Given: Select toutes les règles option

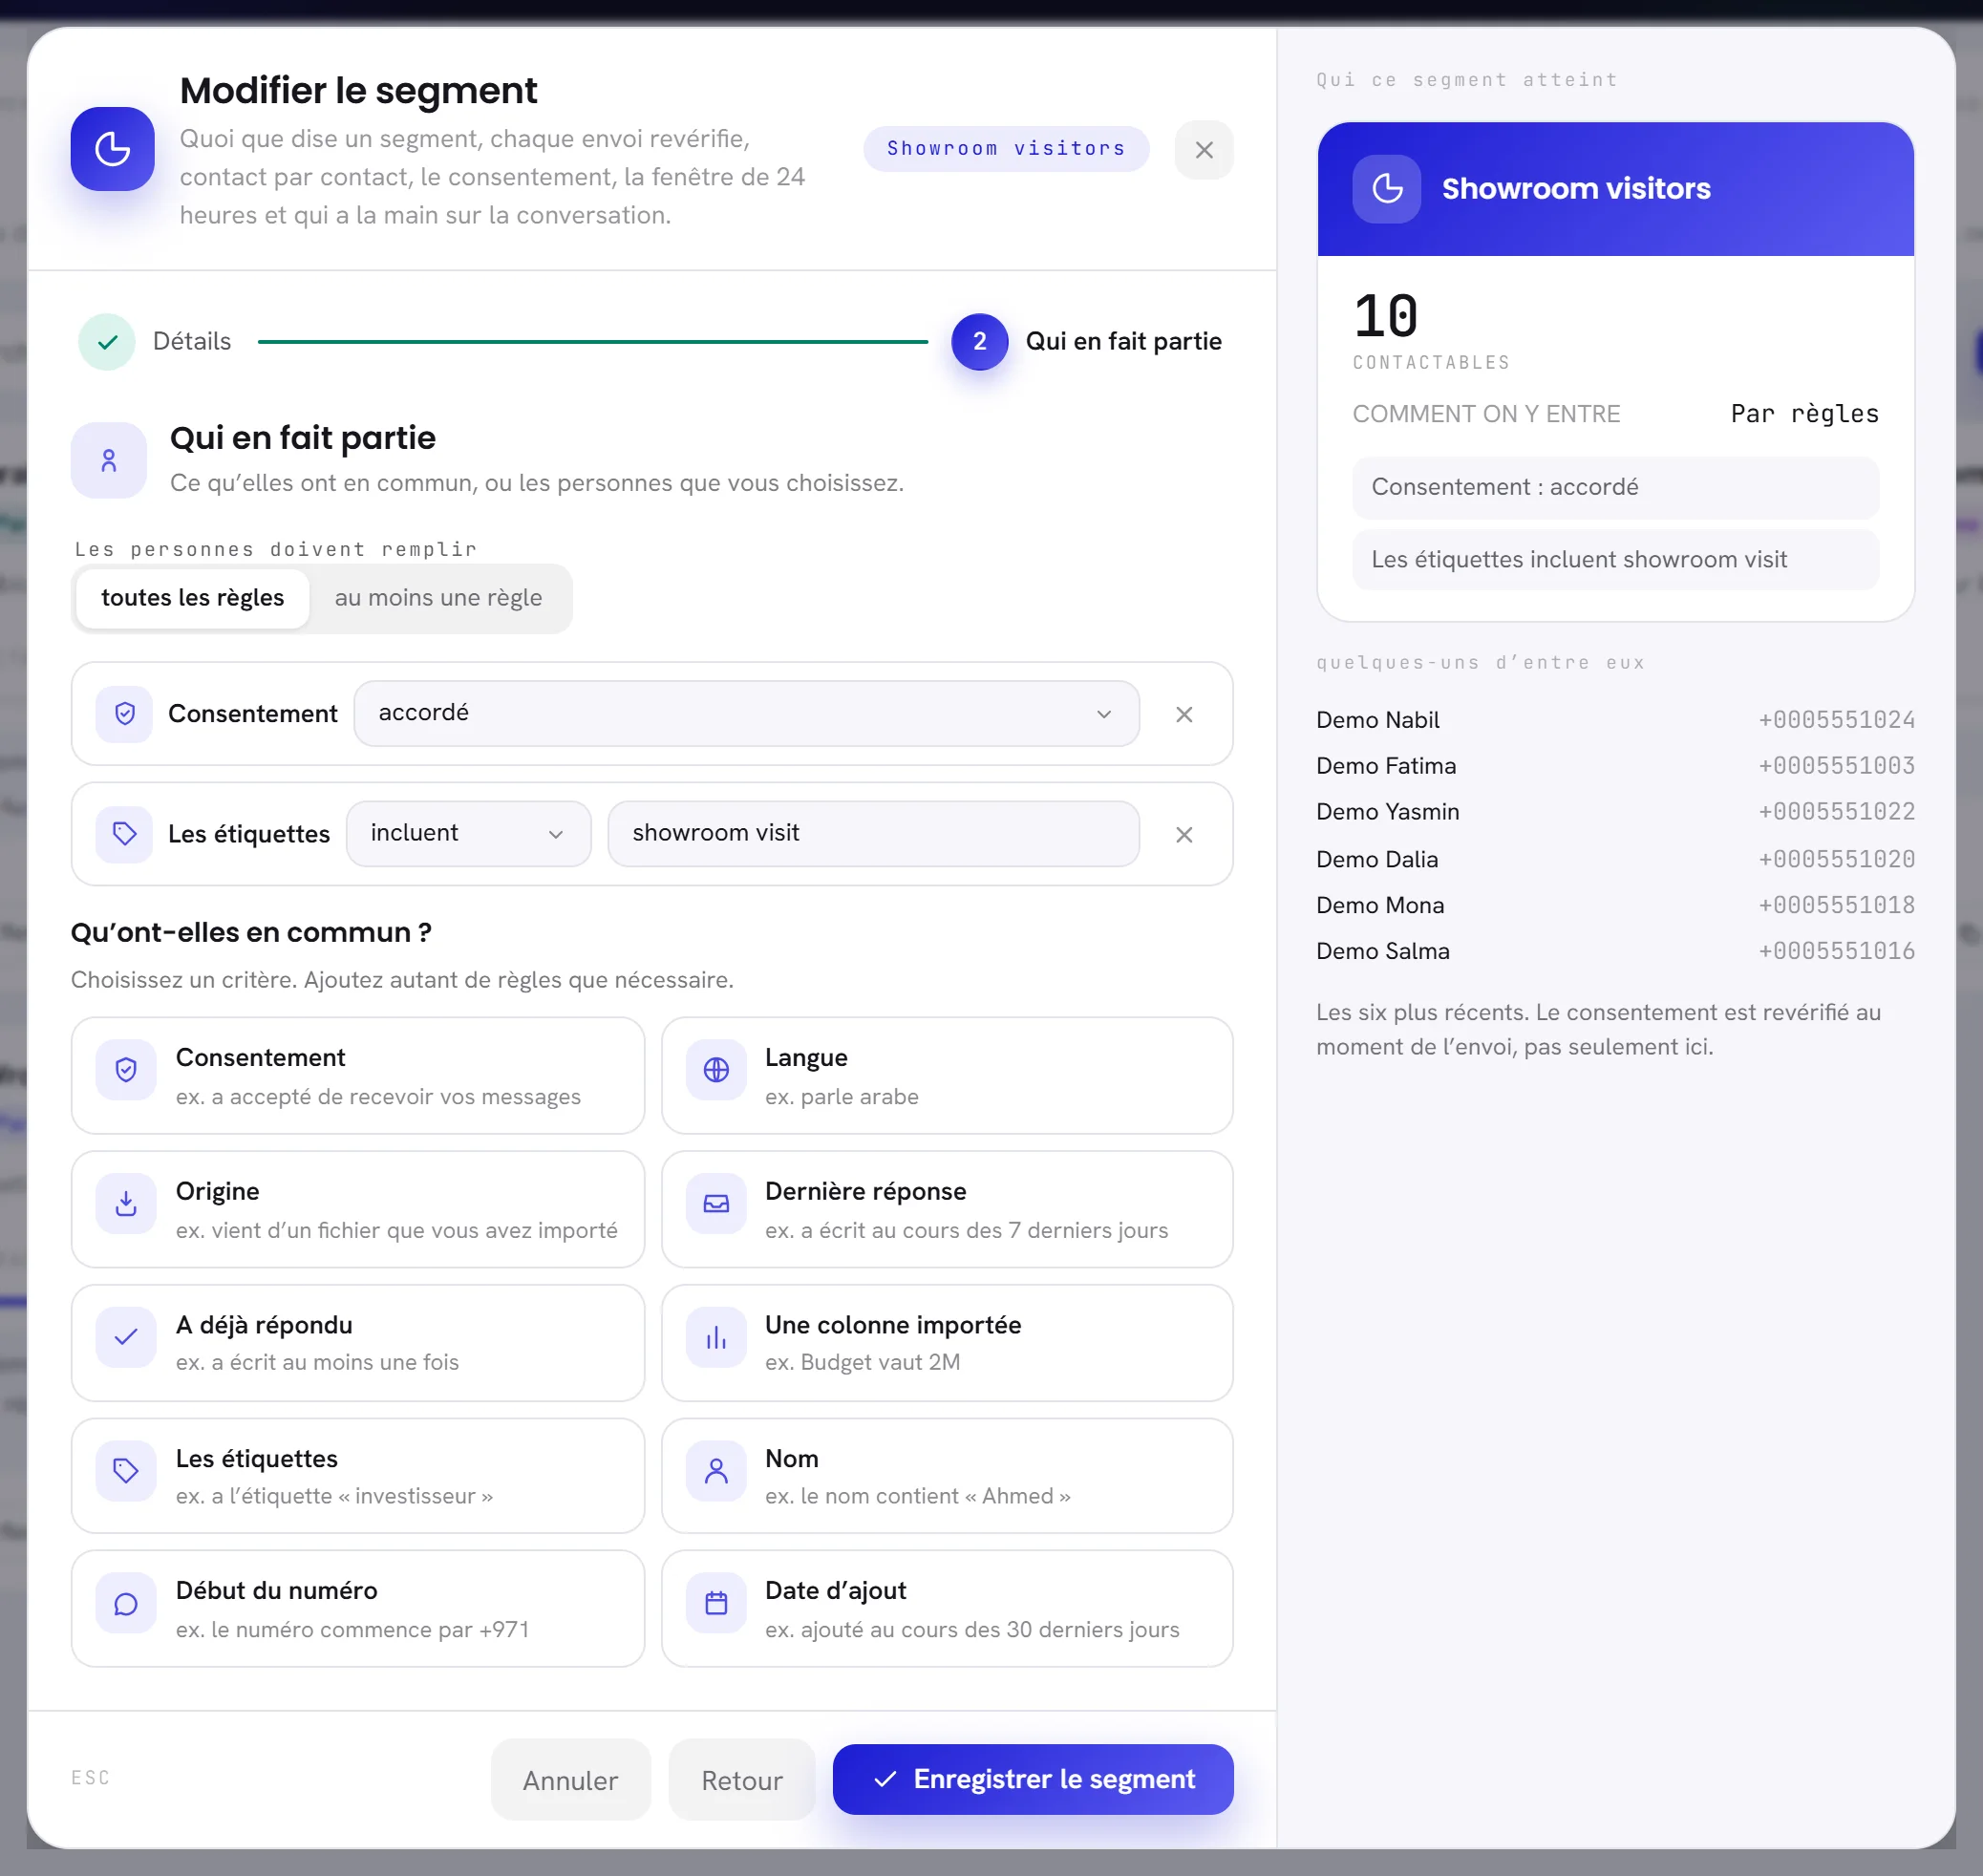Looking at the screenshot, I should [x=192, y=598].
